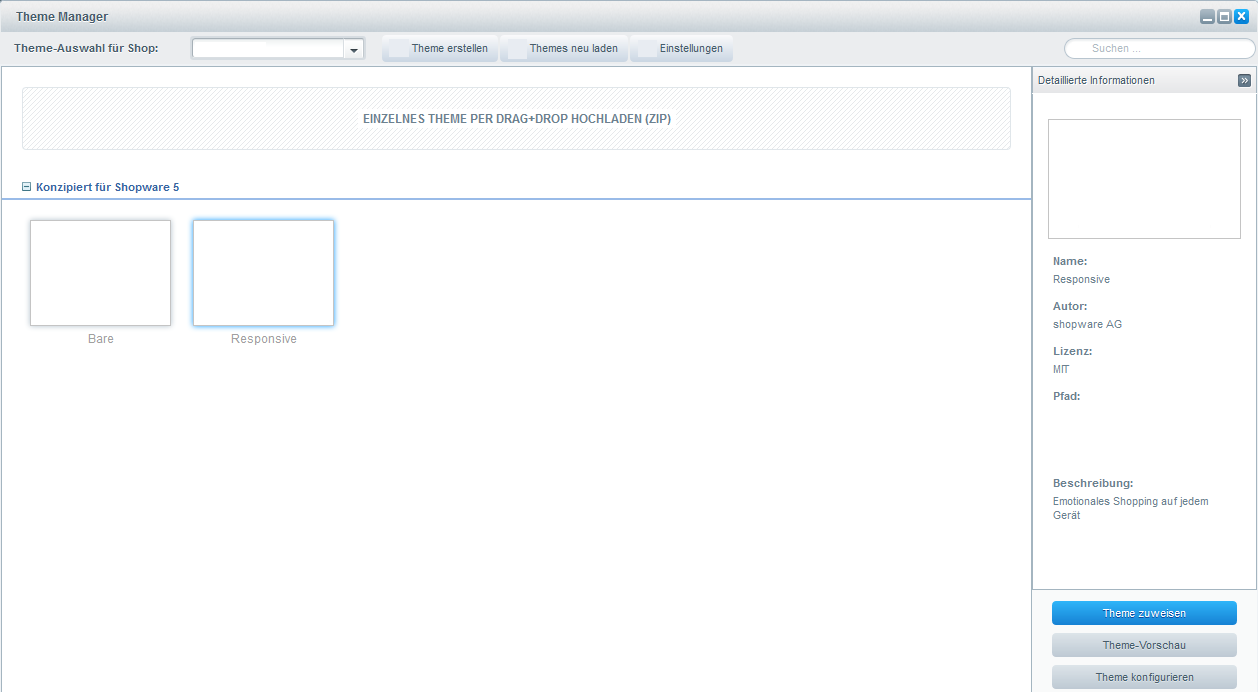Image resolution: width=1258 pixels, height=692 pixels.
Task: Minimize the Theme Manager window
Action: coord(1207,16)
